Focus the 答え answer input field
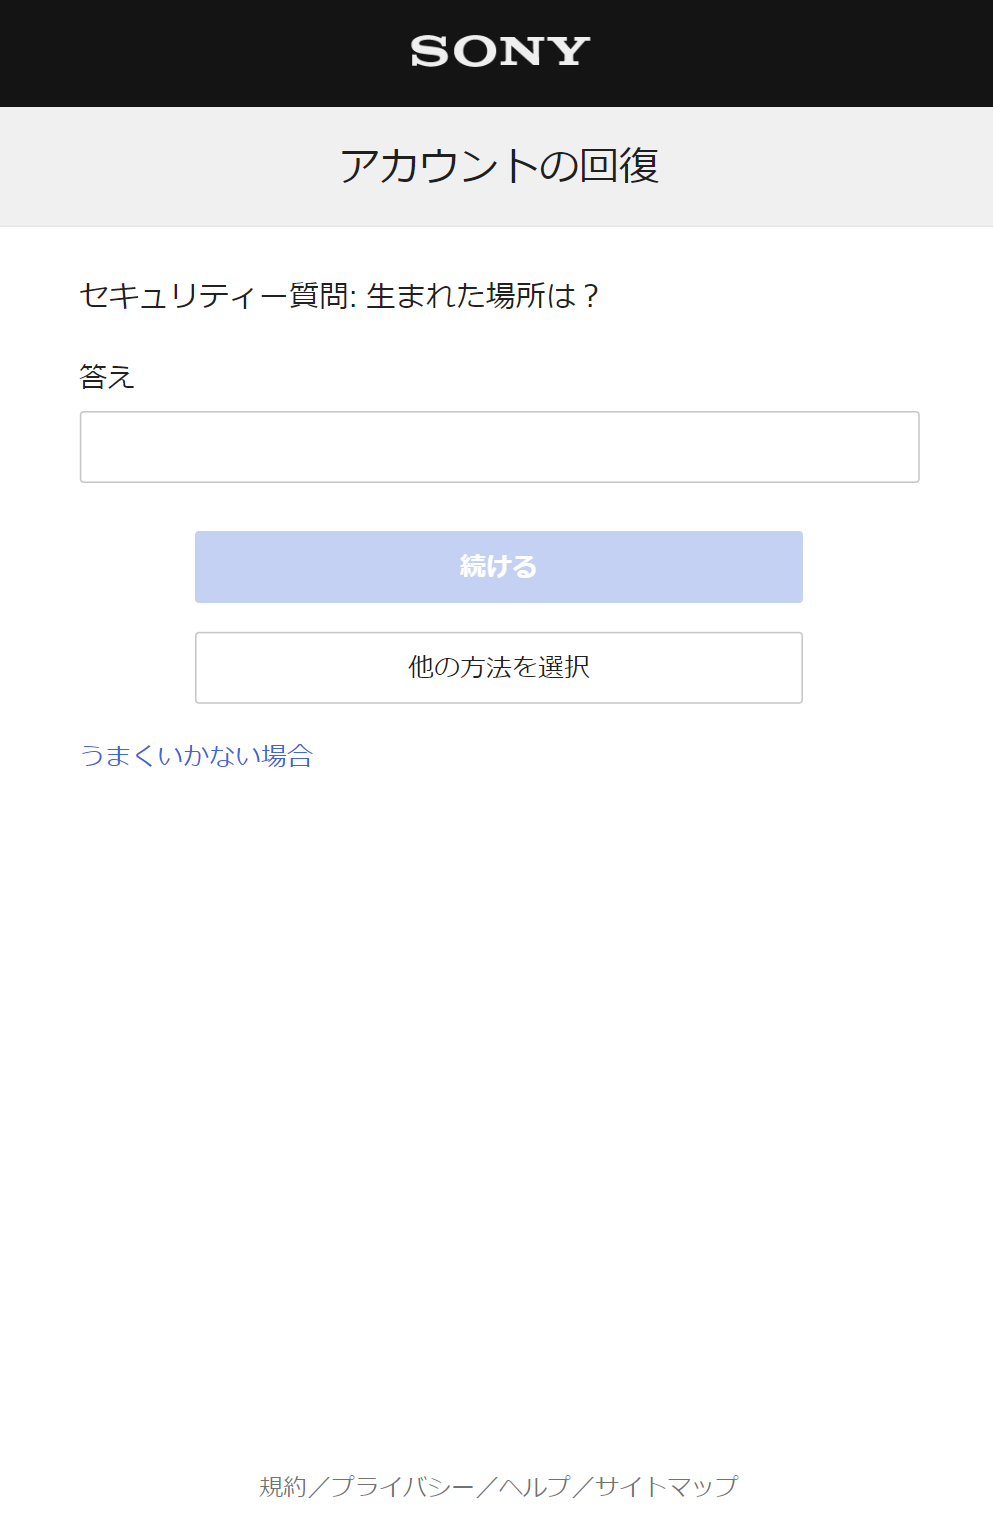993x1513 pixels. 499,447
